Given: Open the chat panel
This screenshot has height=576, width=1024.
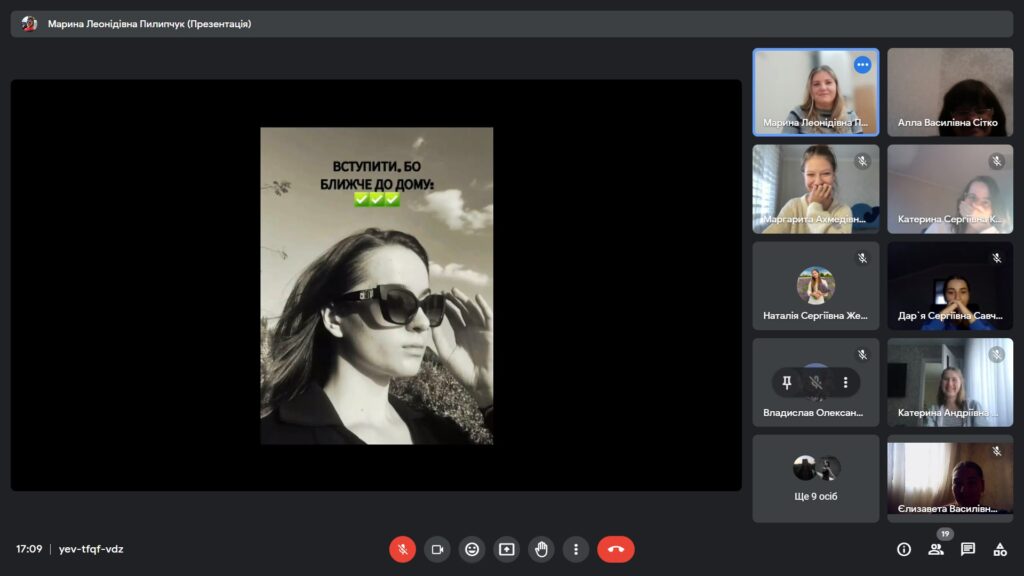Looking at the screenshot, I should 968,549.
